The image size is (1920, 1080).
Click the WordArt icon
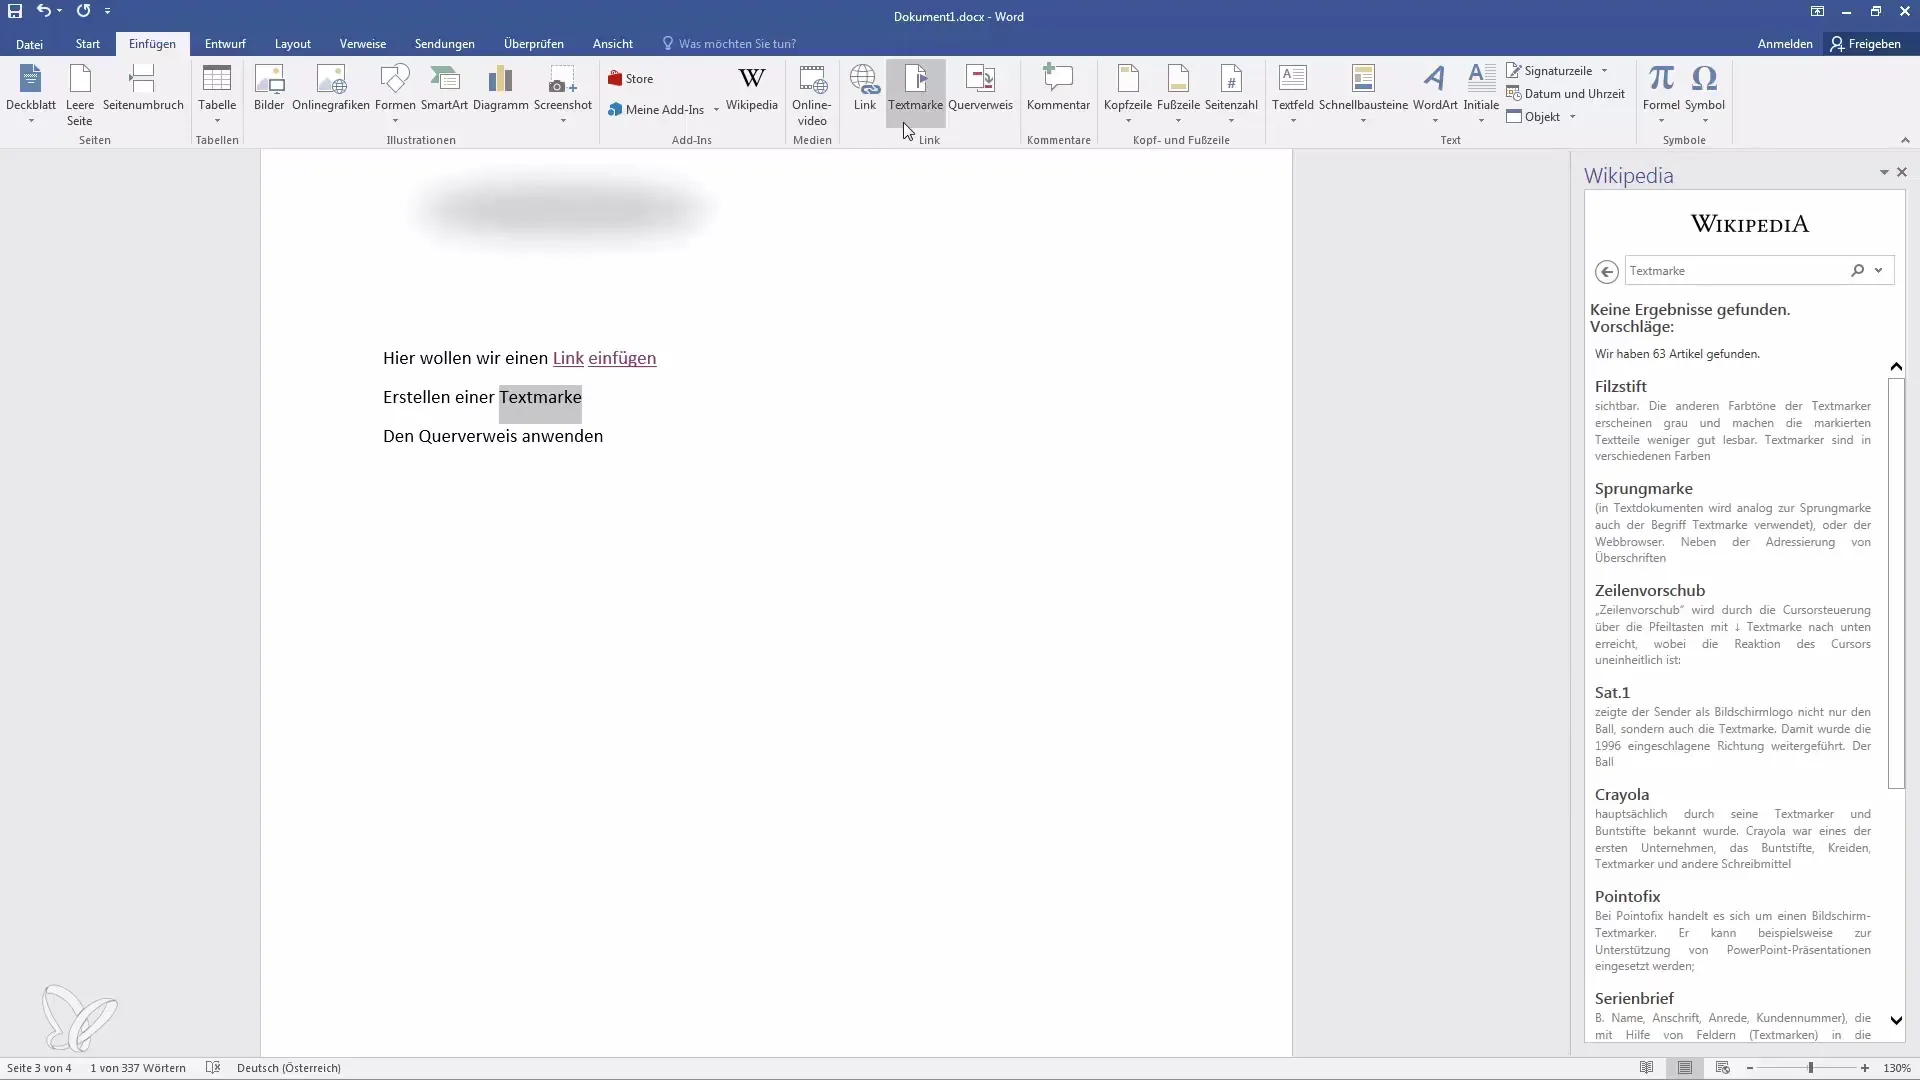point(1435,94)
